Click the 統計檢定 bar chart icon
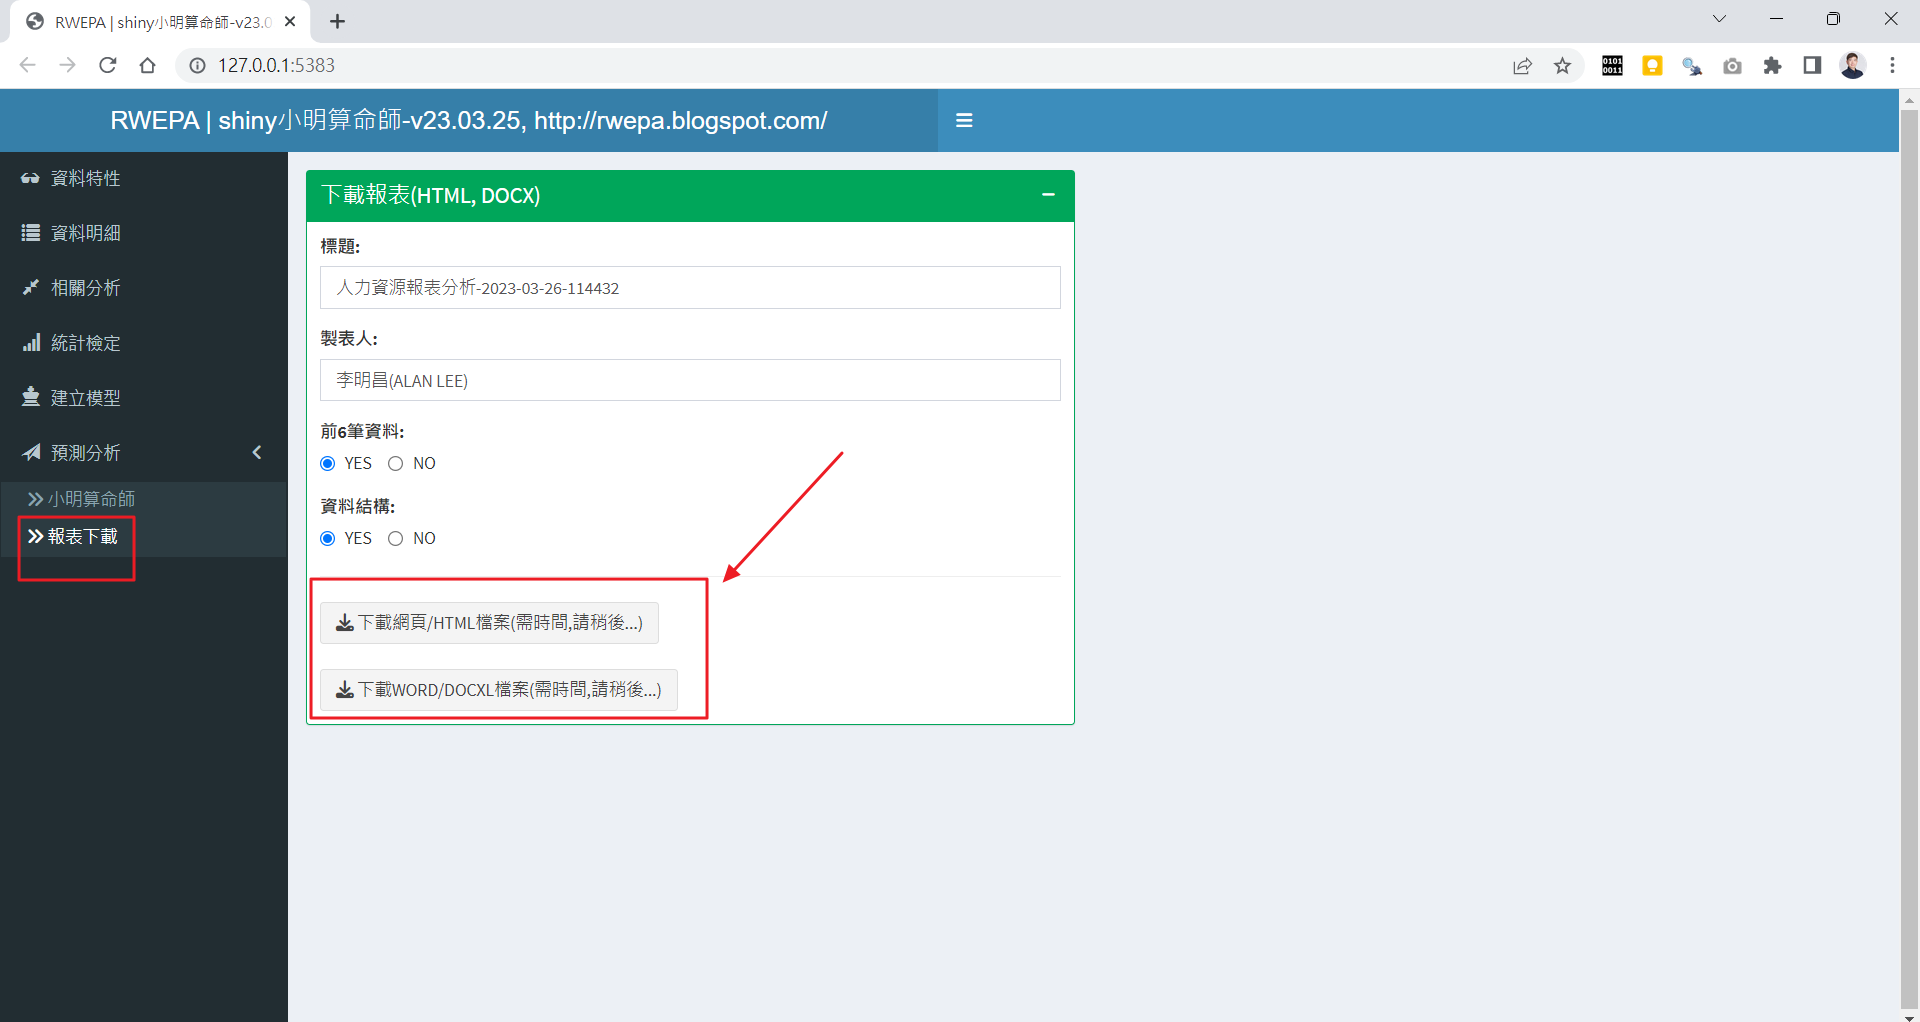 click(31, 343)
